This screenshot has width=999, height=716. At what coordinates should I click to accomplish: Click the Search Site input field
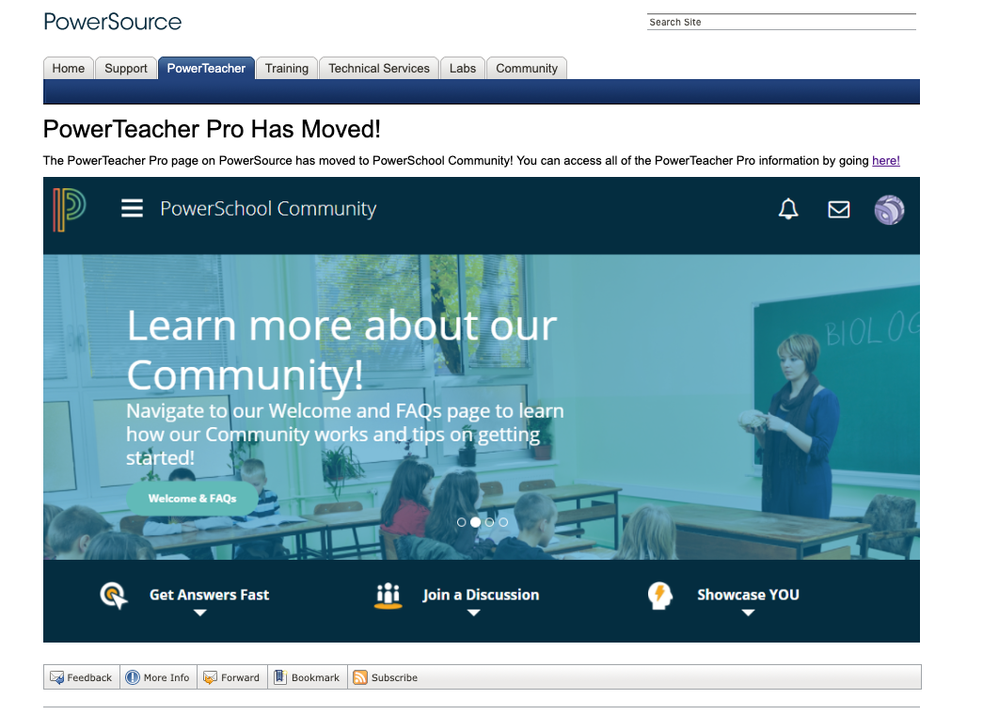780,22
